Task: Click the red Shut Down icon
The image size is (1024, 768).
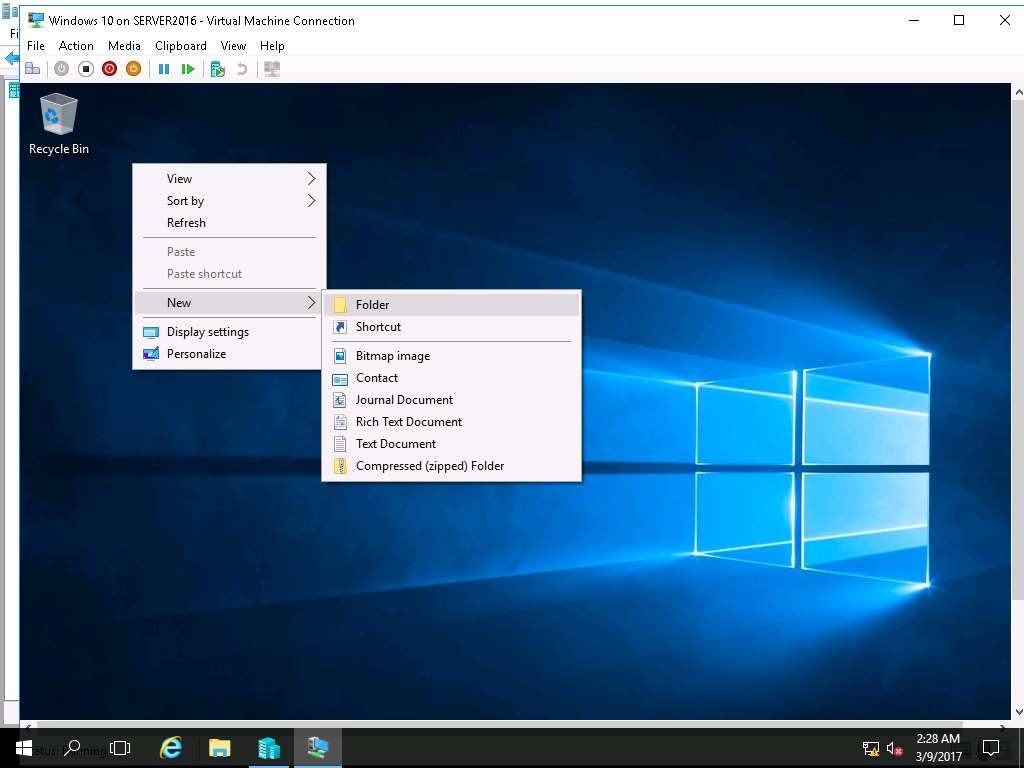Action: 110,69
